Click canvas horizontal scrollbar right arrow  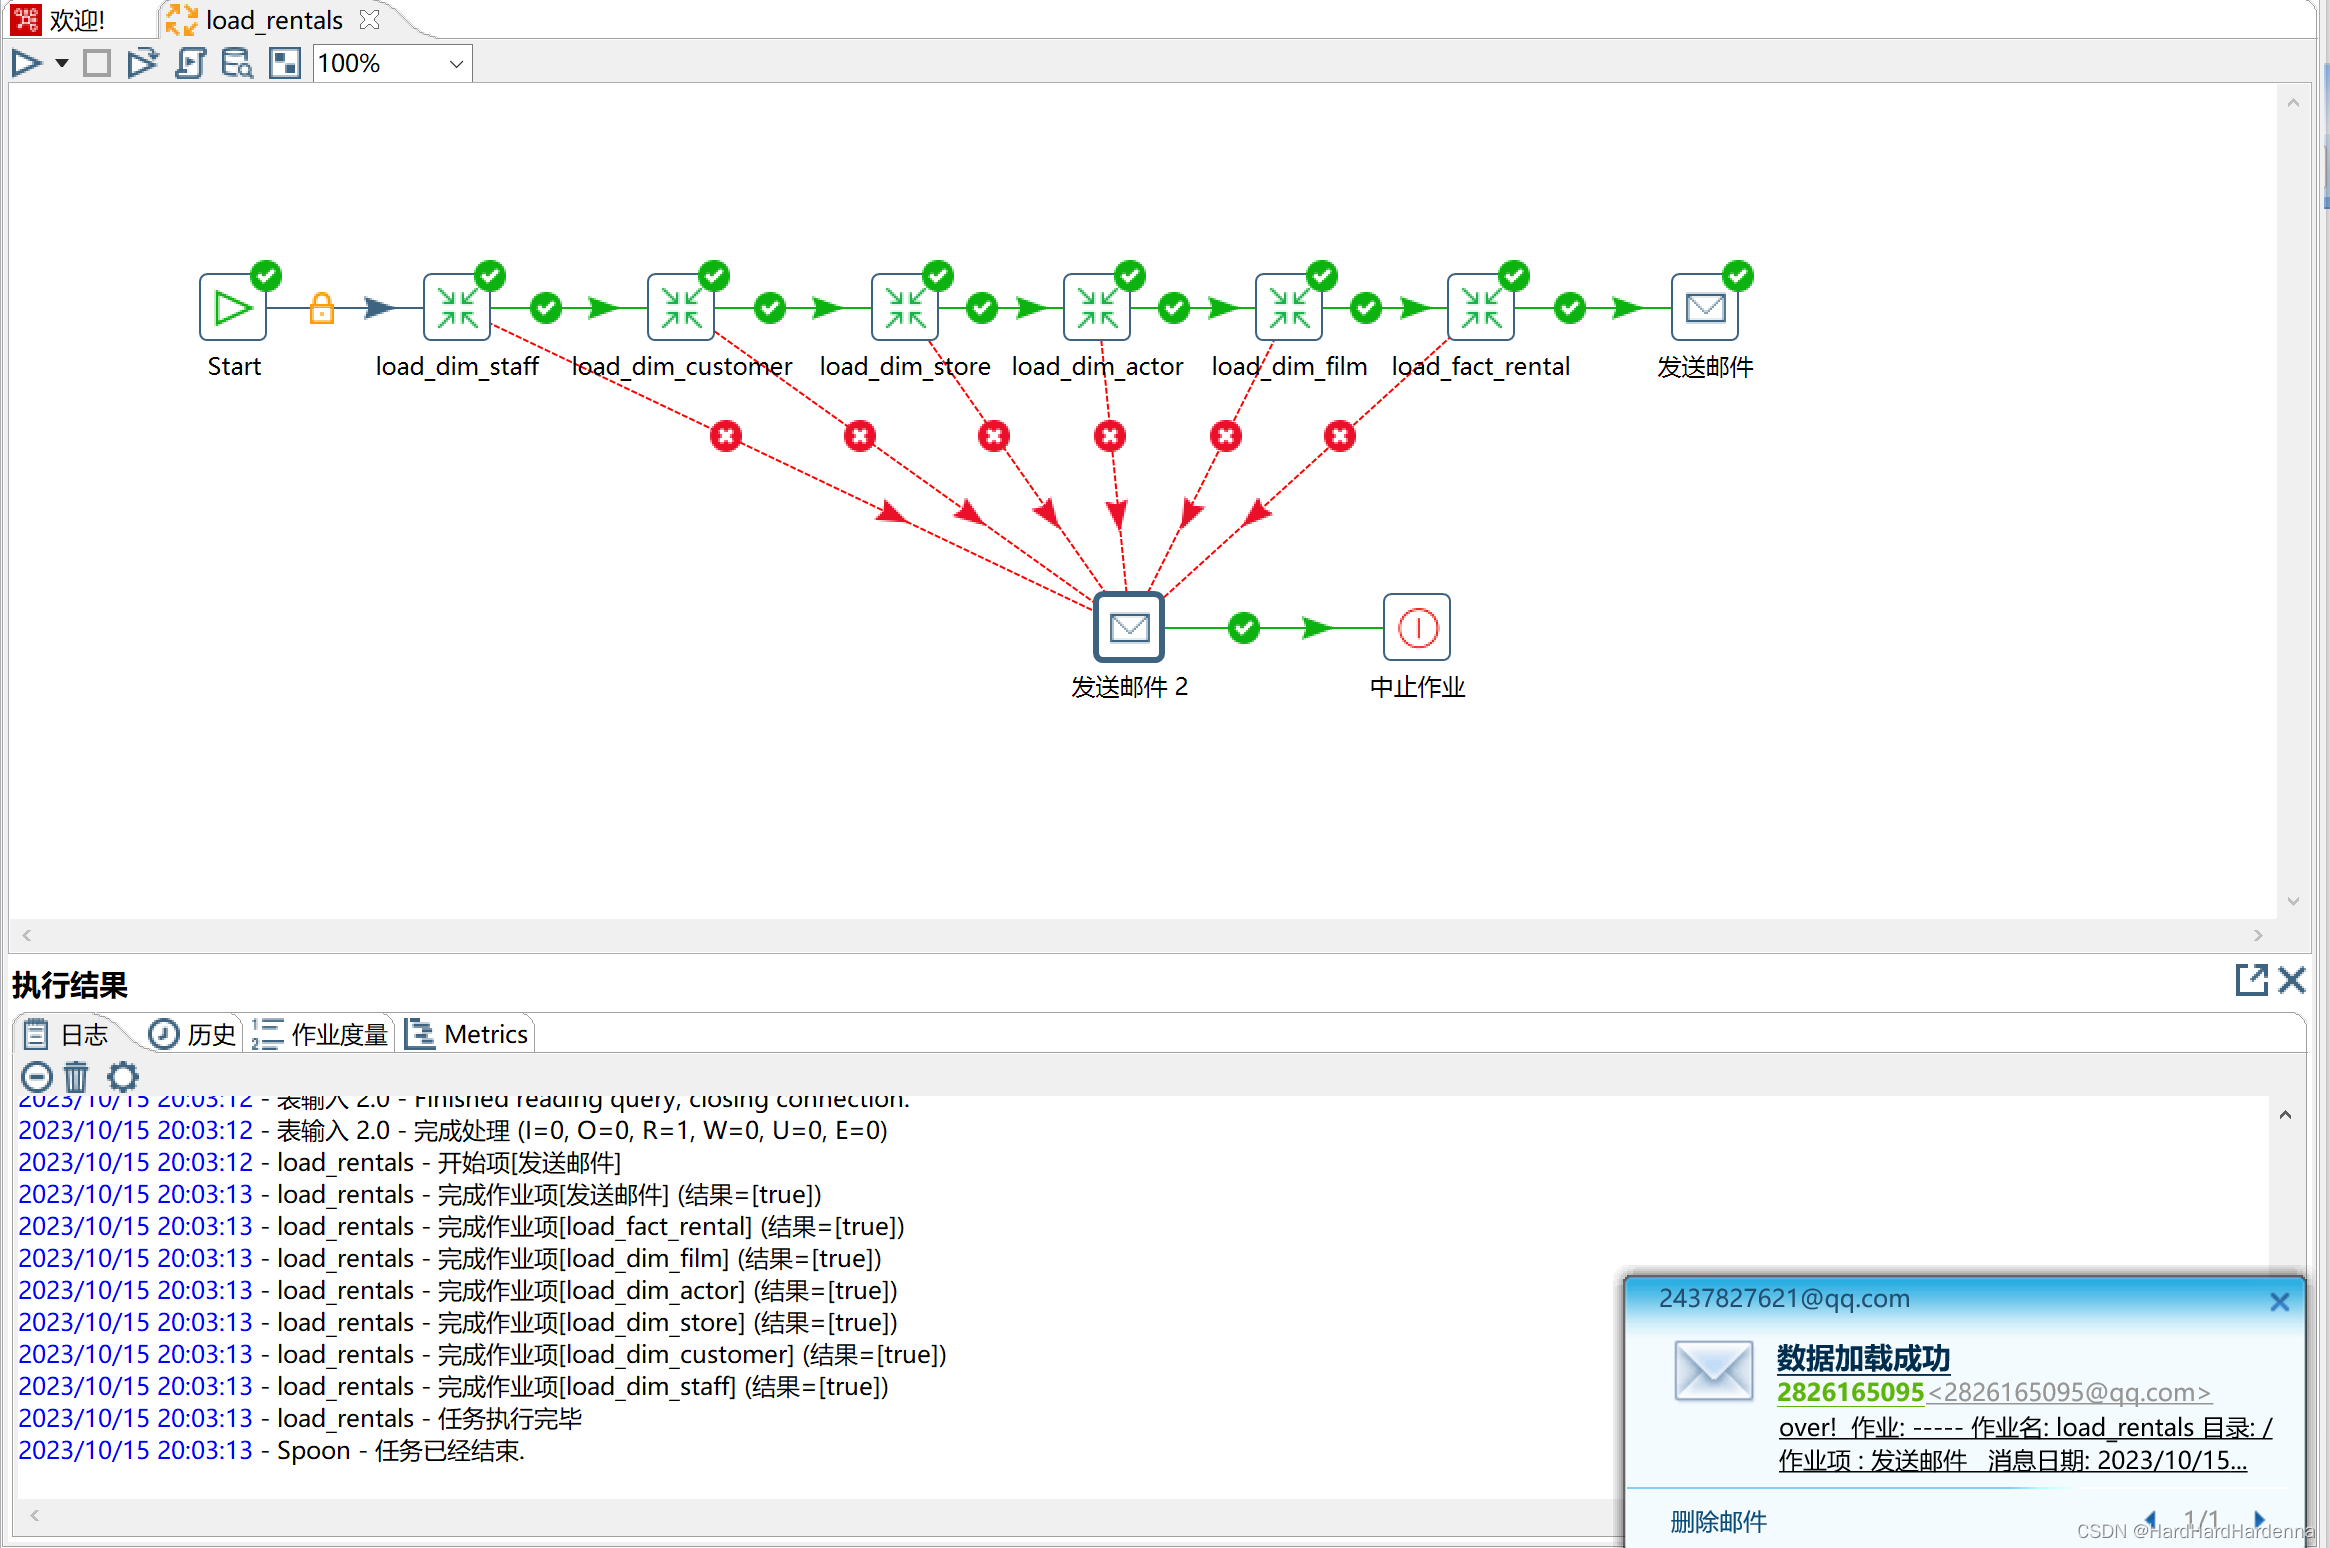click(x=2258, y=935)
